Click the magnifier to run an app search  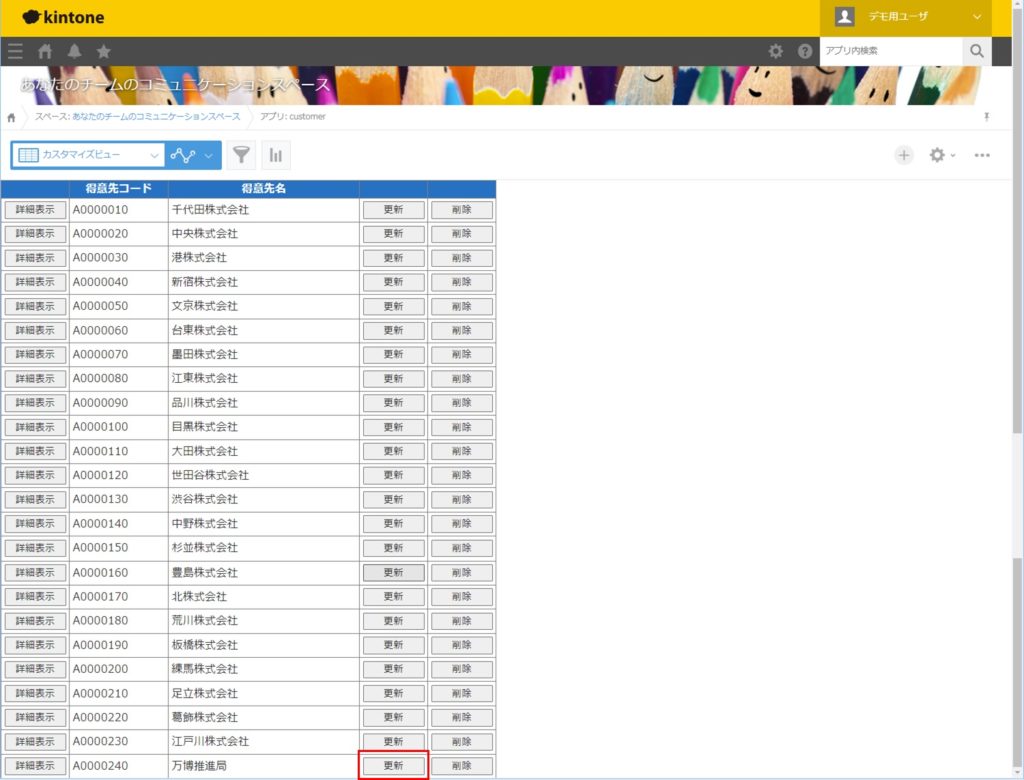(977, 51)
